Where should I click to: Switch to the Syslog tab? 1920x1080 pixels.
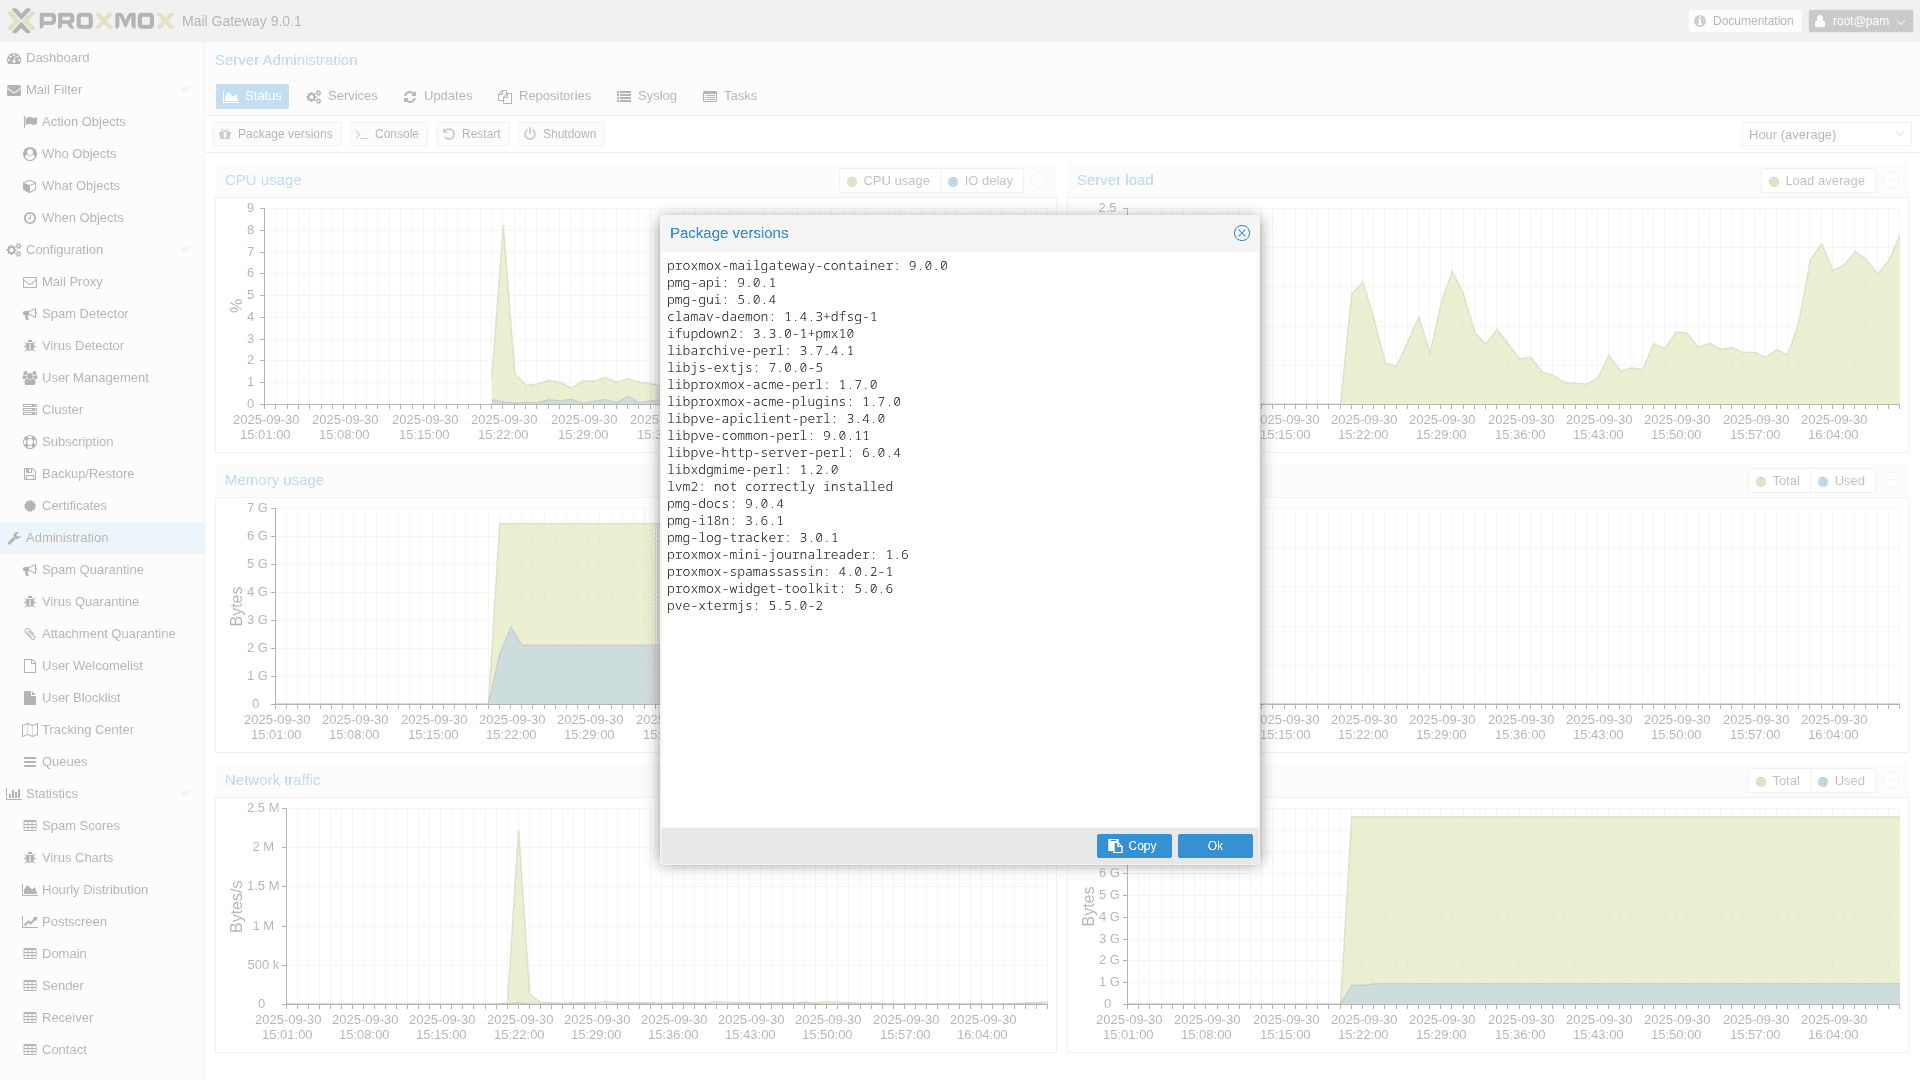pyautogui.click(x=647, y=95)
